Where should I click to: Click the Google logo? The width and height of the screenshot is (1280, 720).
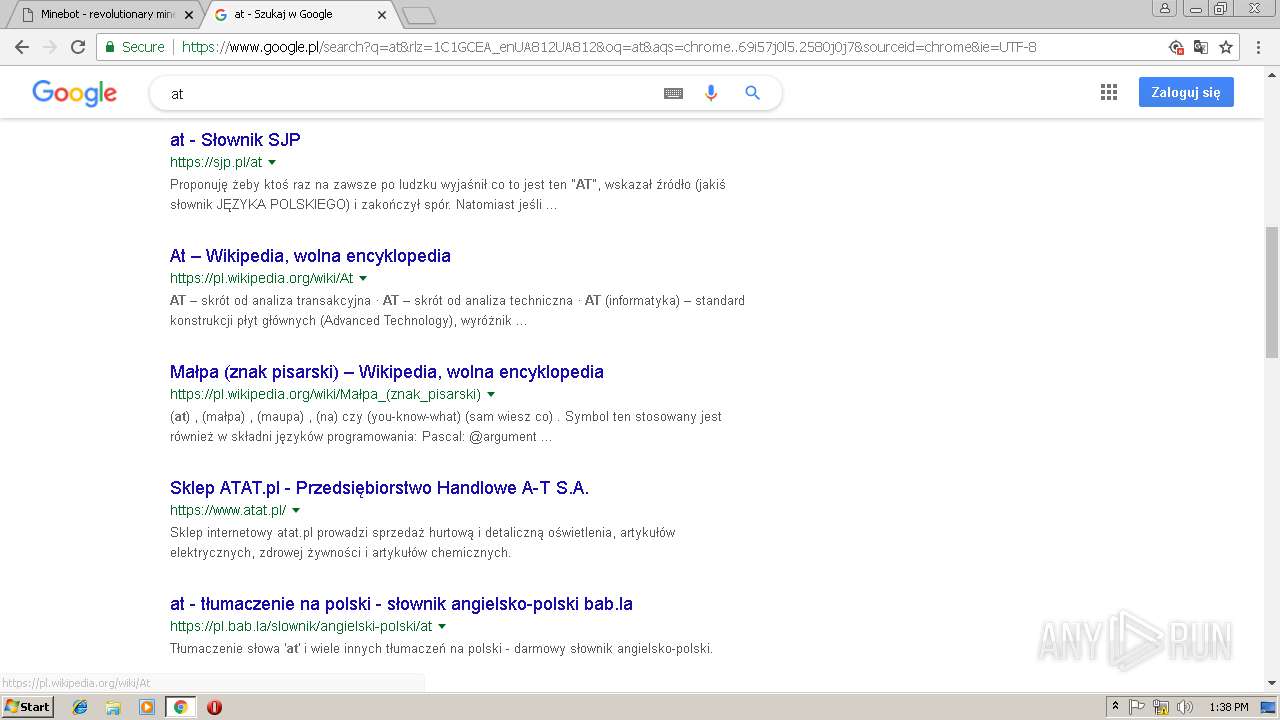pos(74,93)
